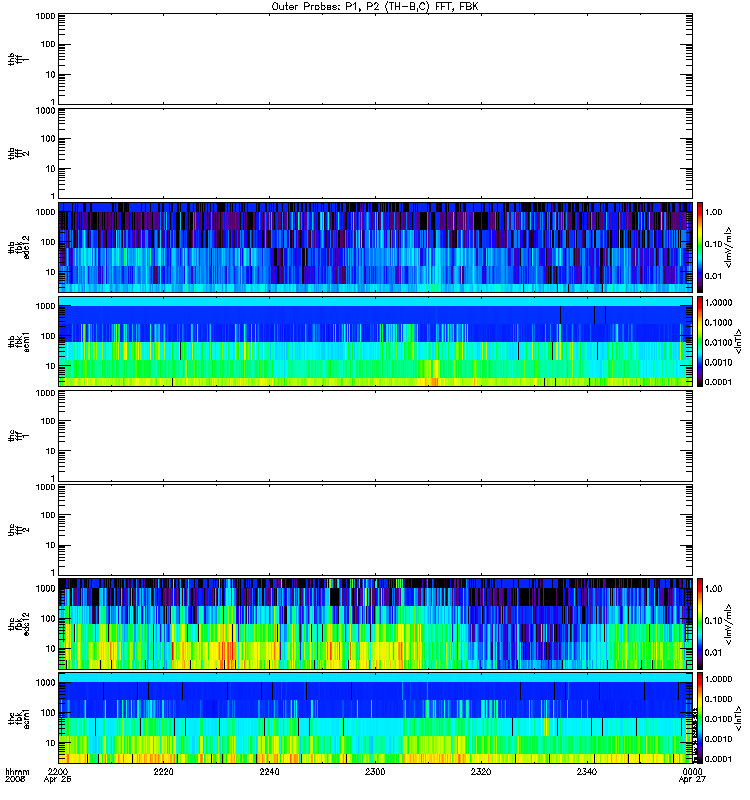Click the y-axis label of the topmost thb panel
Image resolution: width=750 pixels, height=800 pixels.
point(19,59)
